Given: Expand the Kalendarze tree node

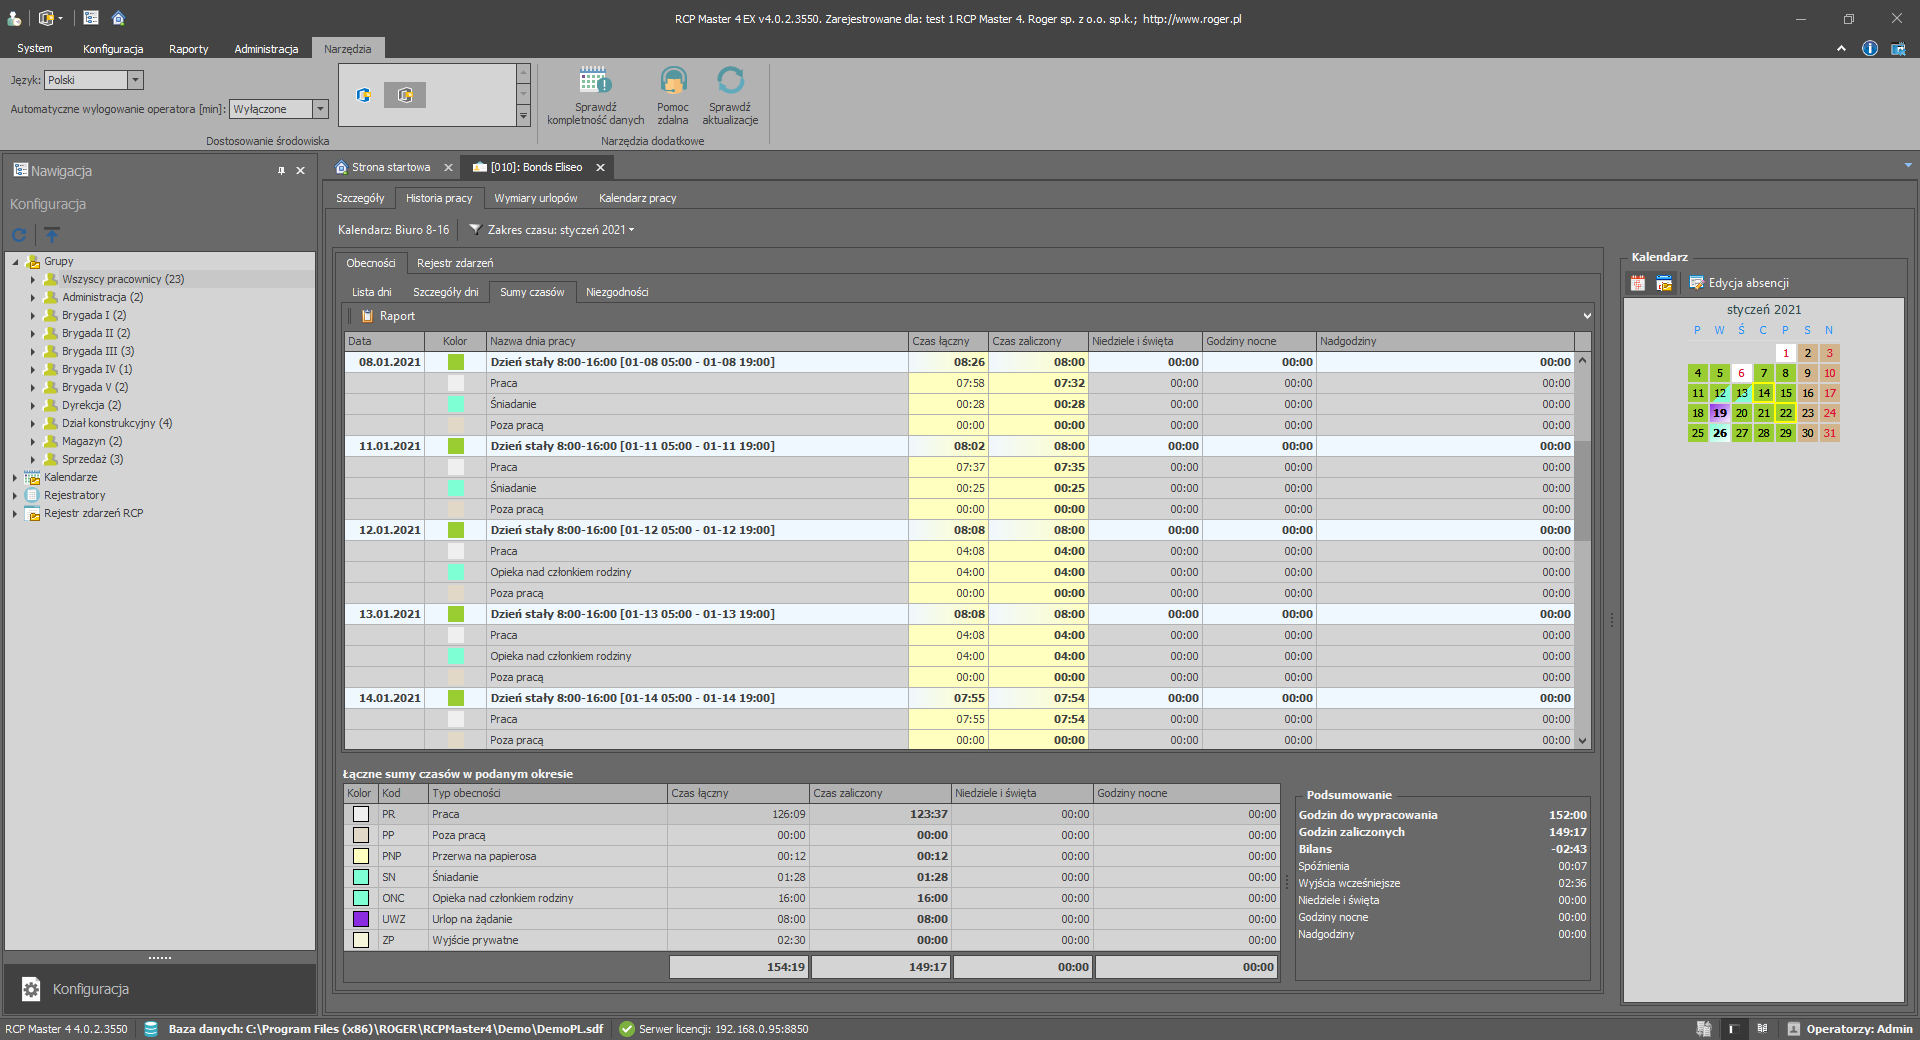Looking at the screenshot, I should point(15,478).
